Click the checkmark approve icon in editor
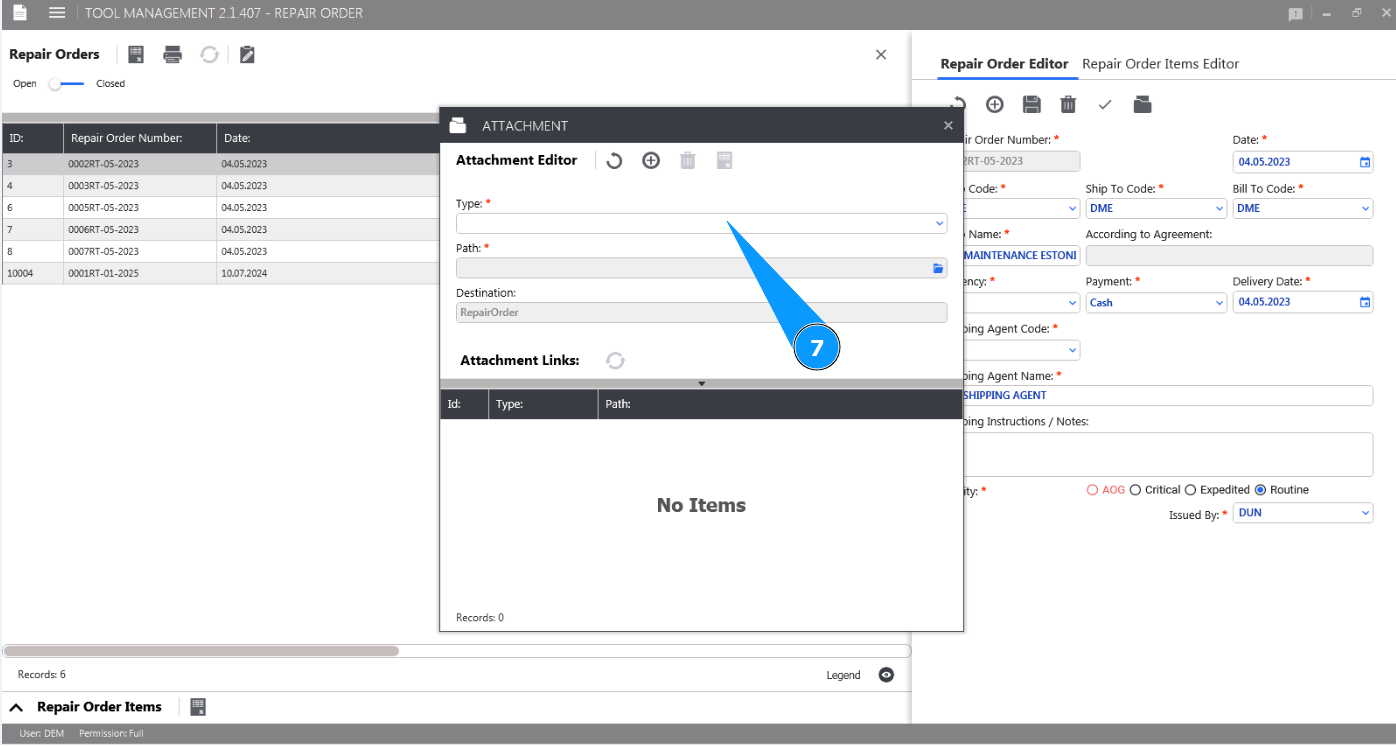 point(1105,104)
